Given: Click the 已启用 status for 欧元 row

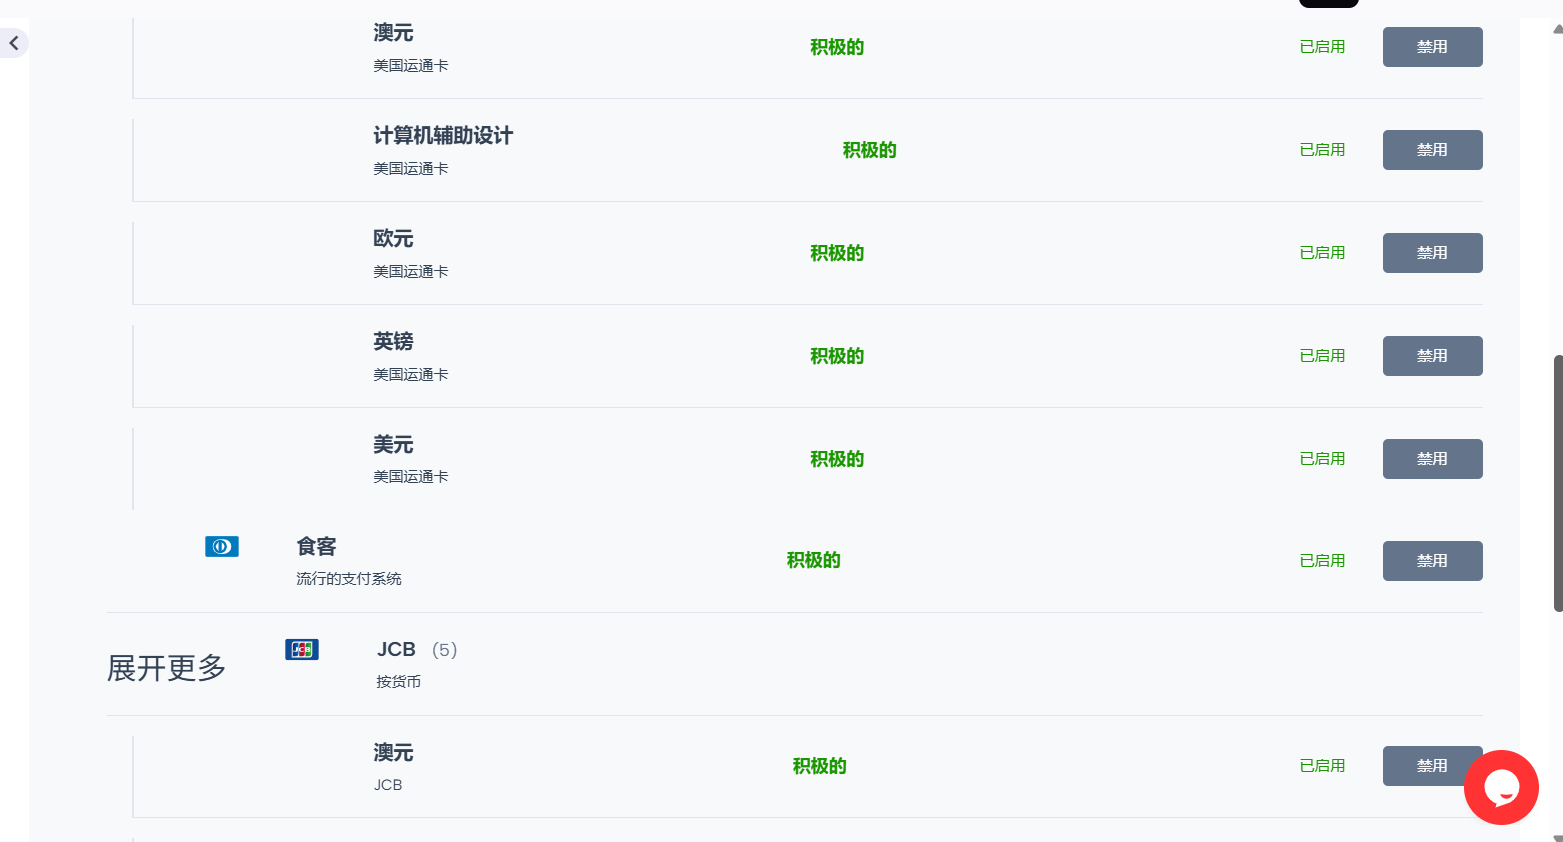Looking at the screenshot, I should pos(1322,253).
